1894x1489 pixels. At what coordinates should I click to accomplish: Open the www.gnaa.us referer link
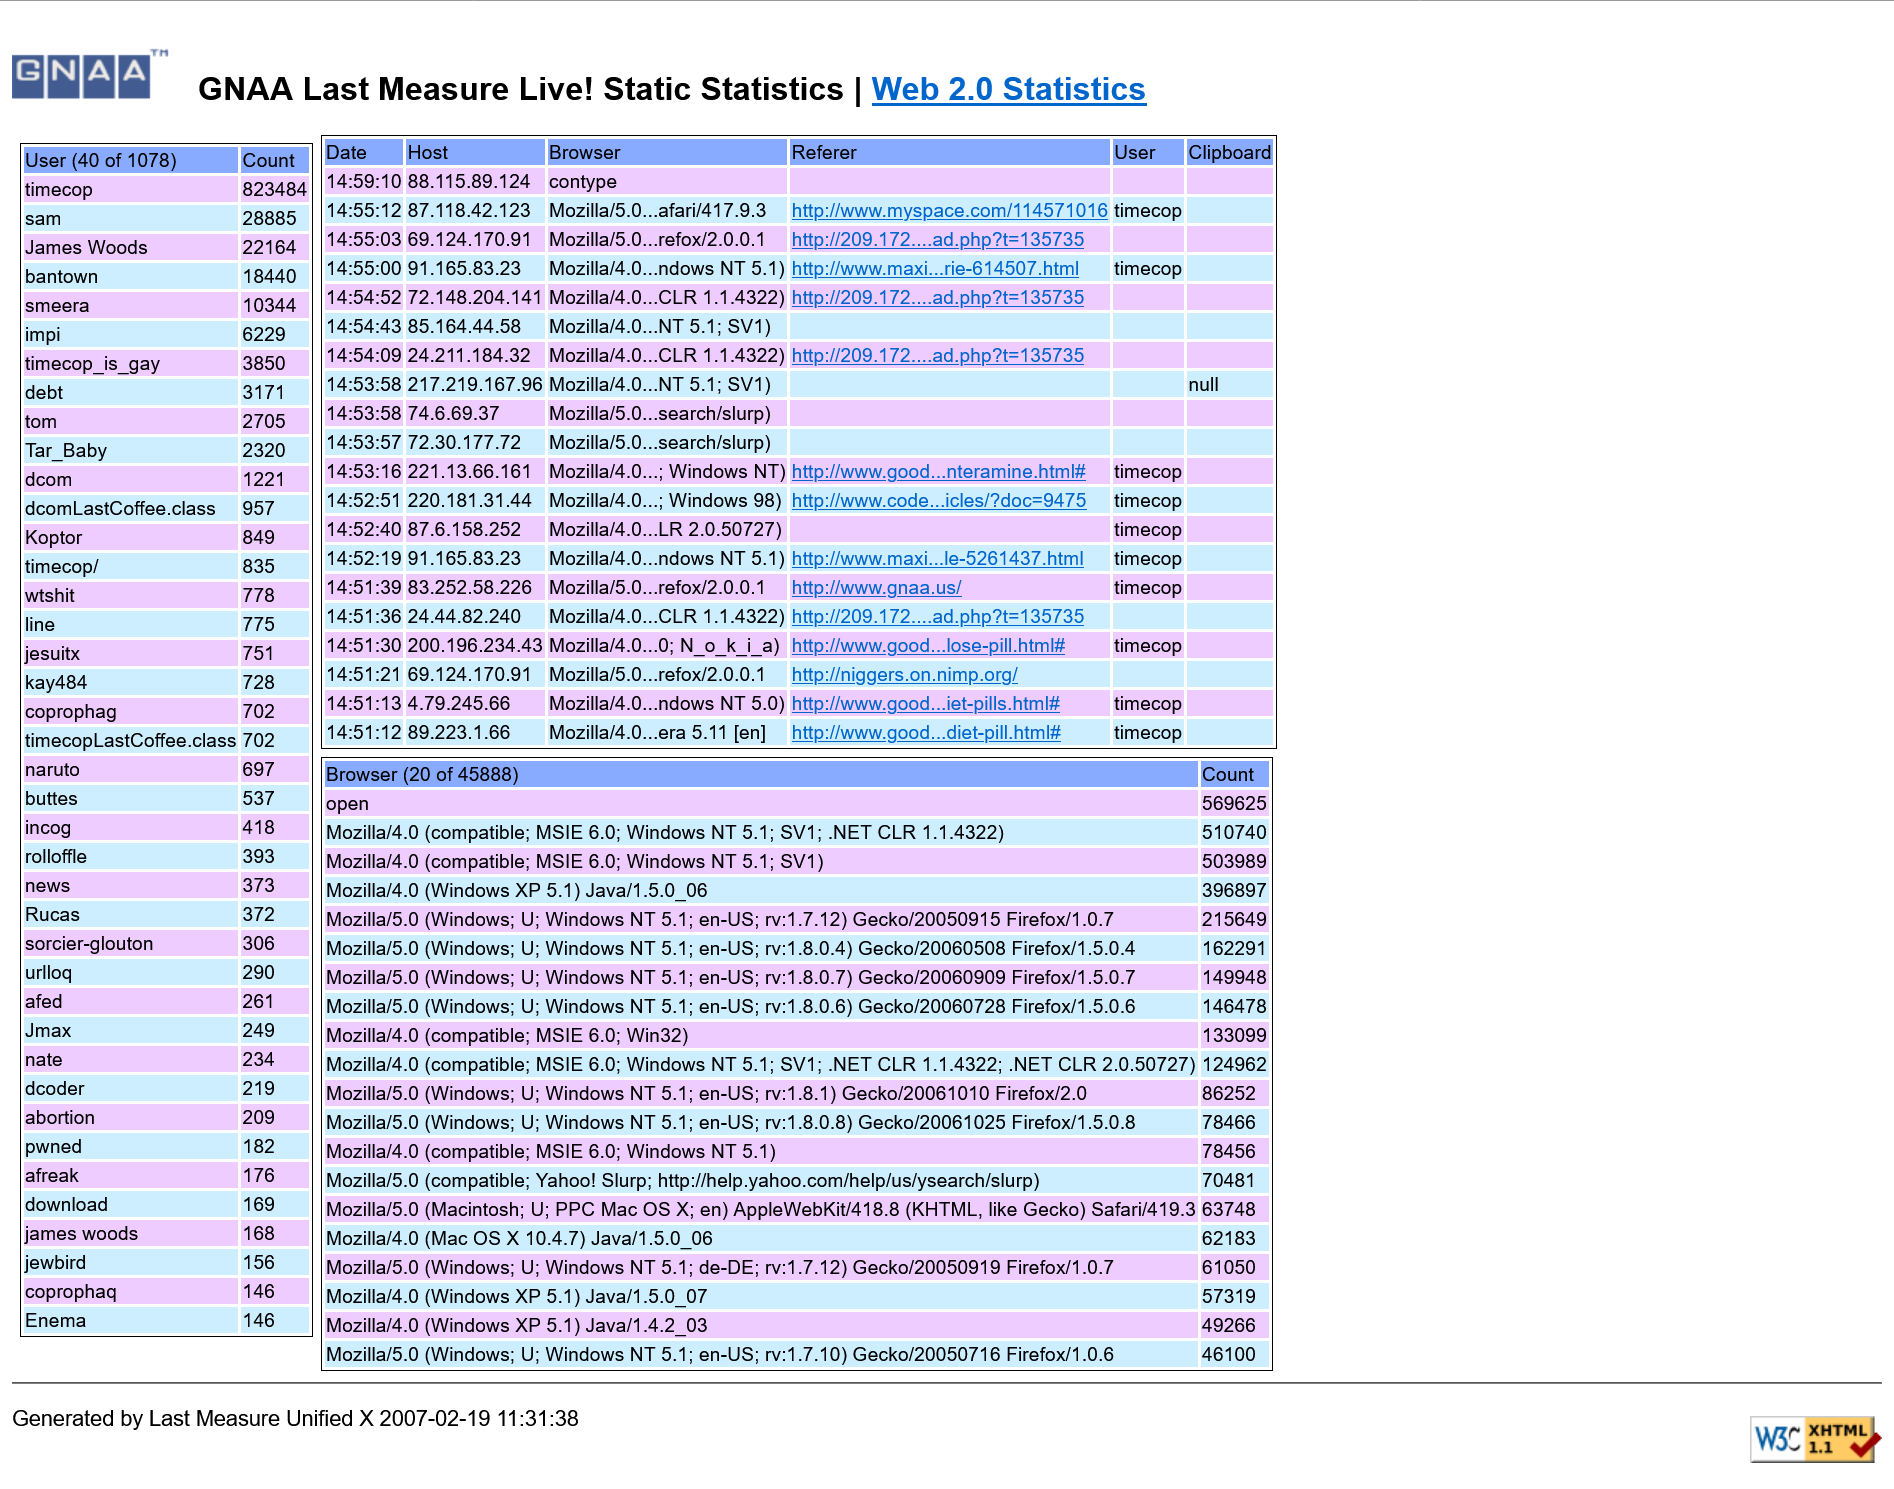point(876,587)
